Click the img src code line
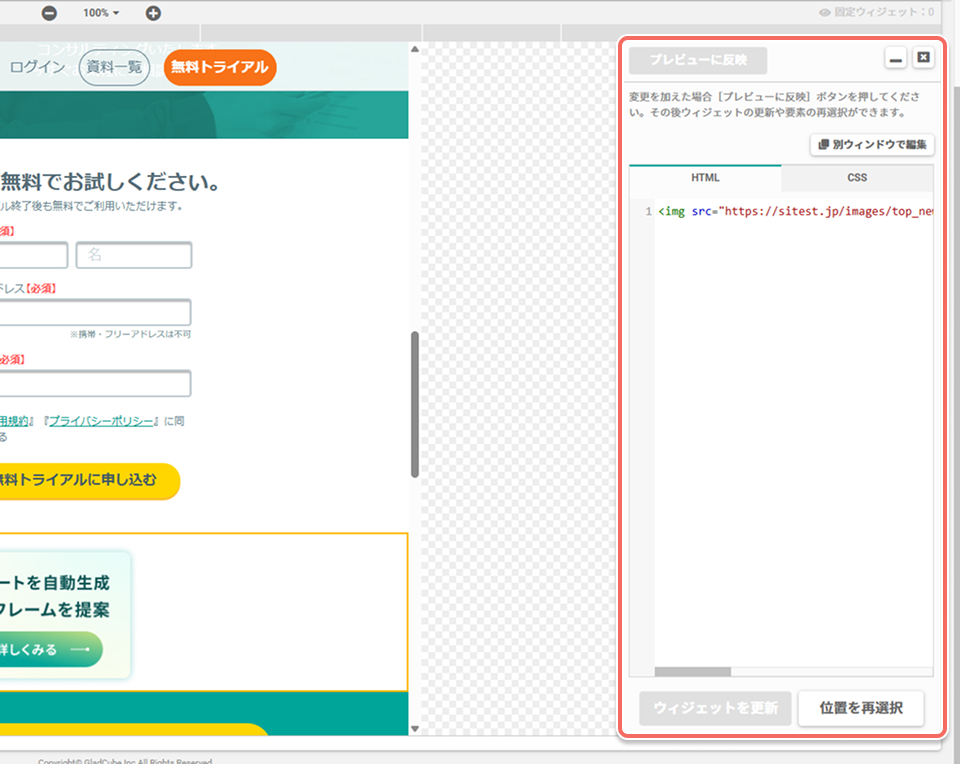 click(795, 211)
